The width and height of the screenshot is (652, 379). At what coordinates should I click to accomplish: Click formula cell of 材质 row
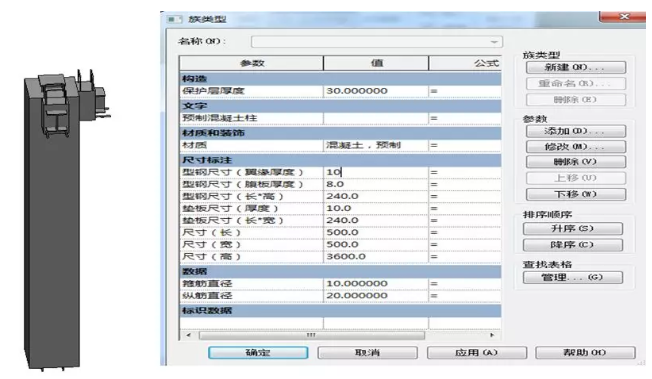(465, 145)
